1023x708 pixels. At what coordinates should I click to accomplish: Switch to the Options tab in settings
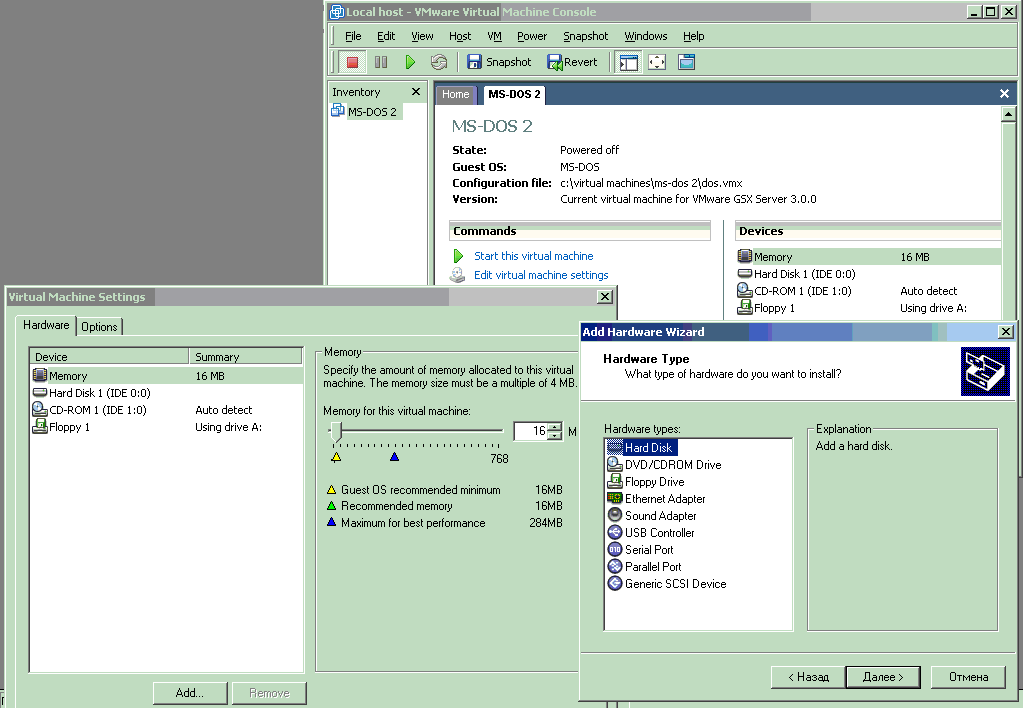coord(99,327)
